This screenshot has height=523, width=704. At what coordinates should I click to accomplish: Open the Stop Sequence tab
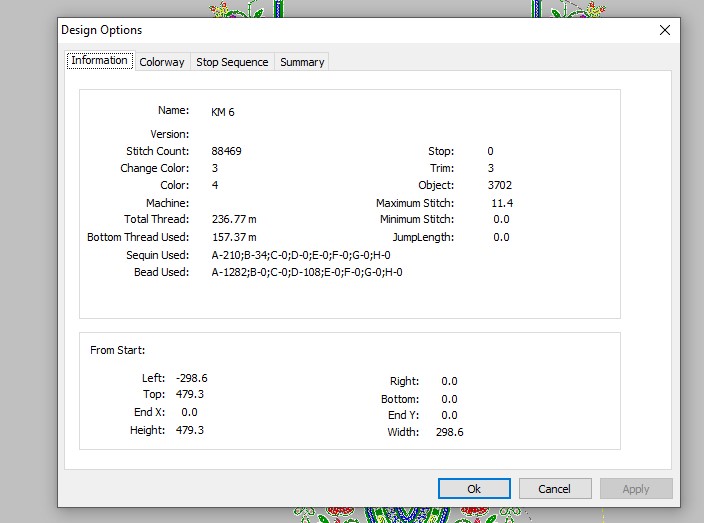(232, 62)
